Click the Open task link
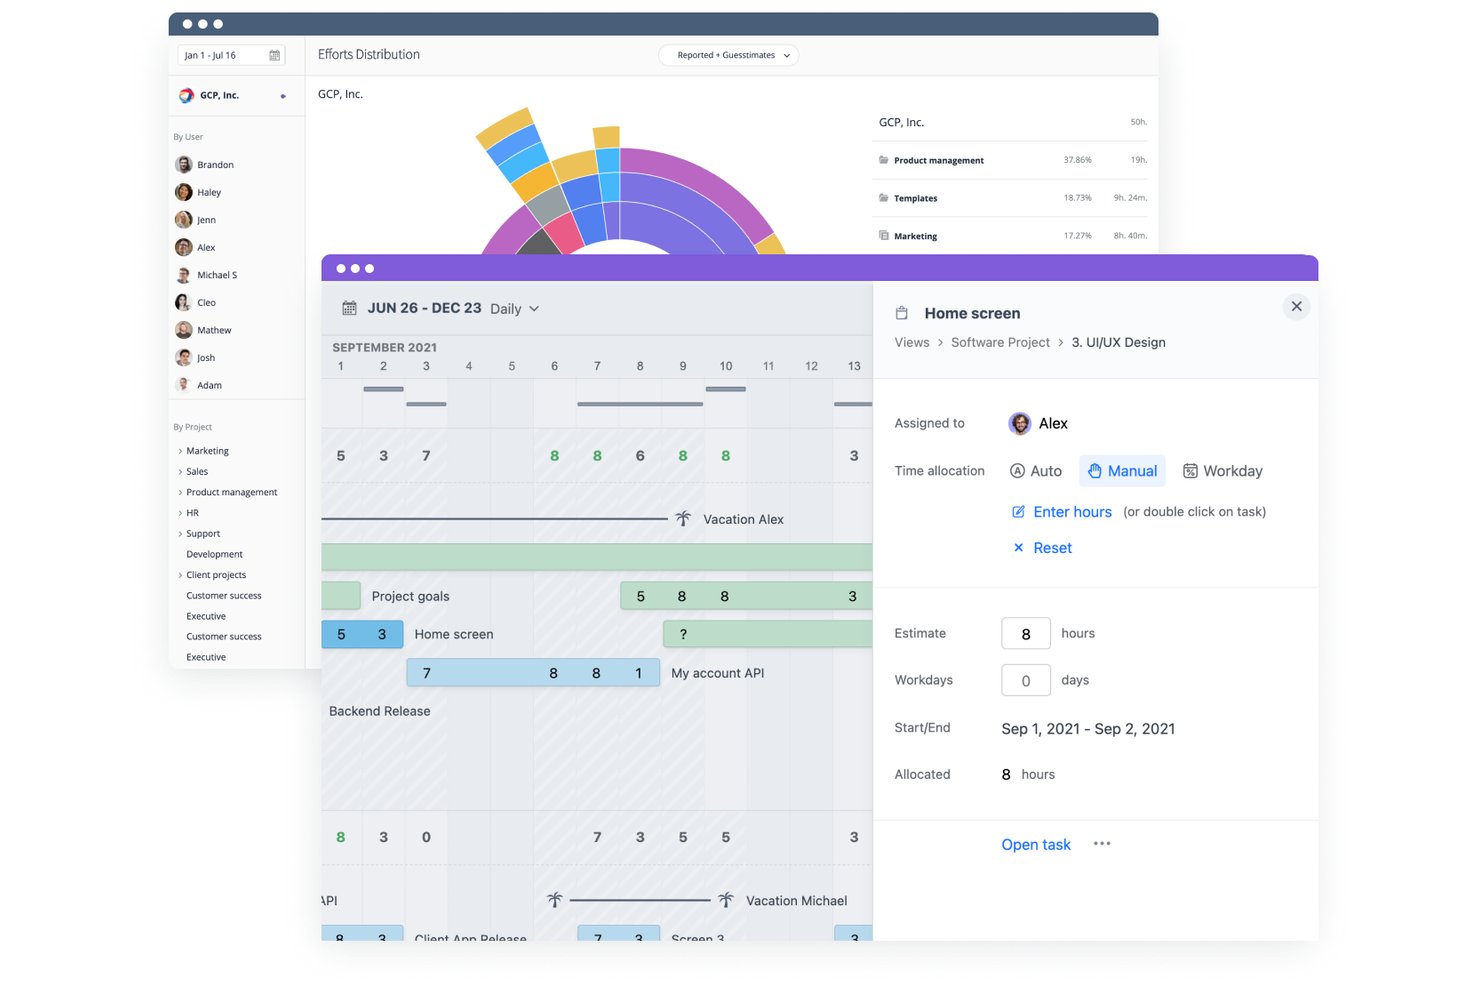1480x987 pixels. pyautogui.click(x=1036, y=845)
